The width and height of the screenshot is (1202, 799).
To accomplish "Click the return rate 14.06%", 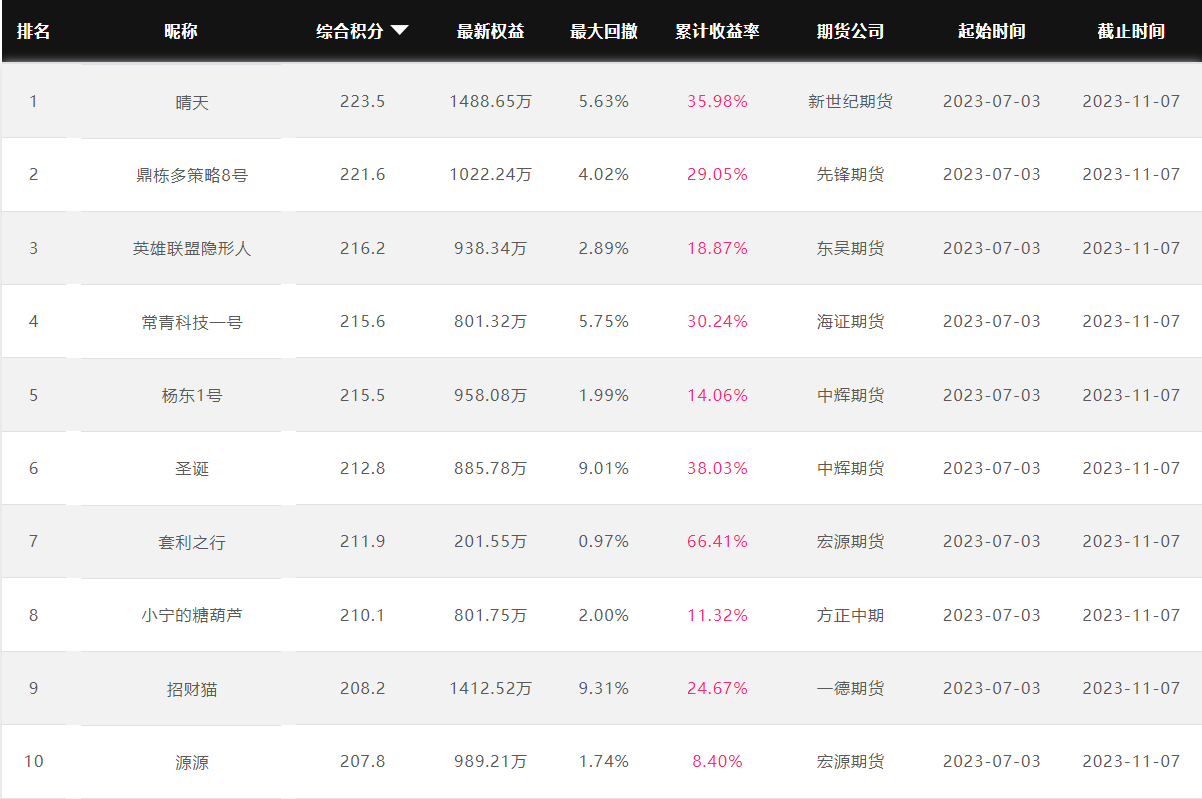I will click(x=717, y=395).
